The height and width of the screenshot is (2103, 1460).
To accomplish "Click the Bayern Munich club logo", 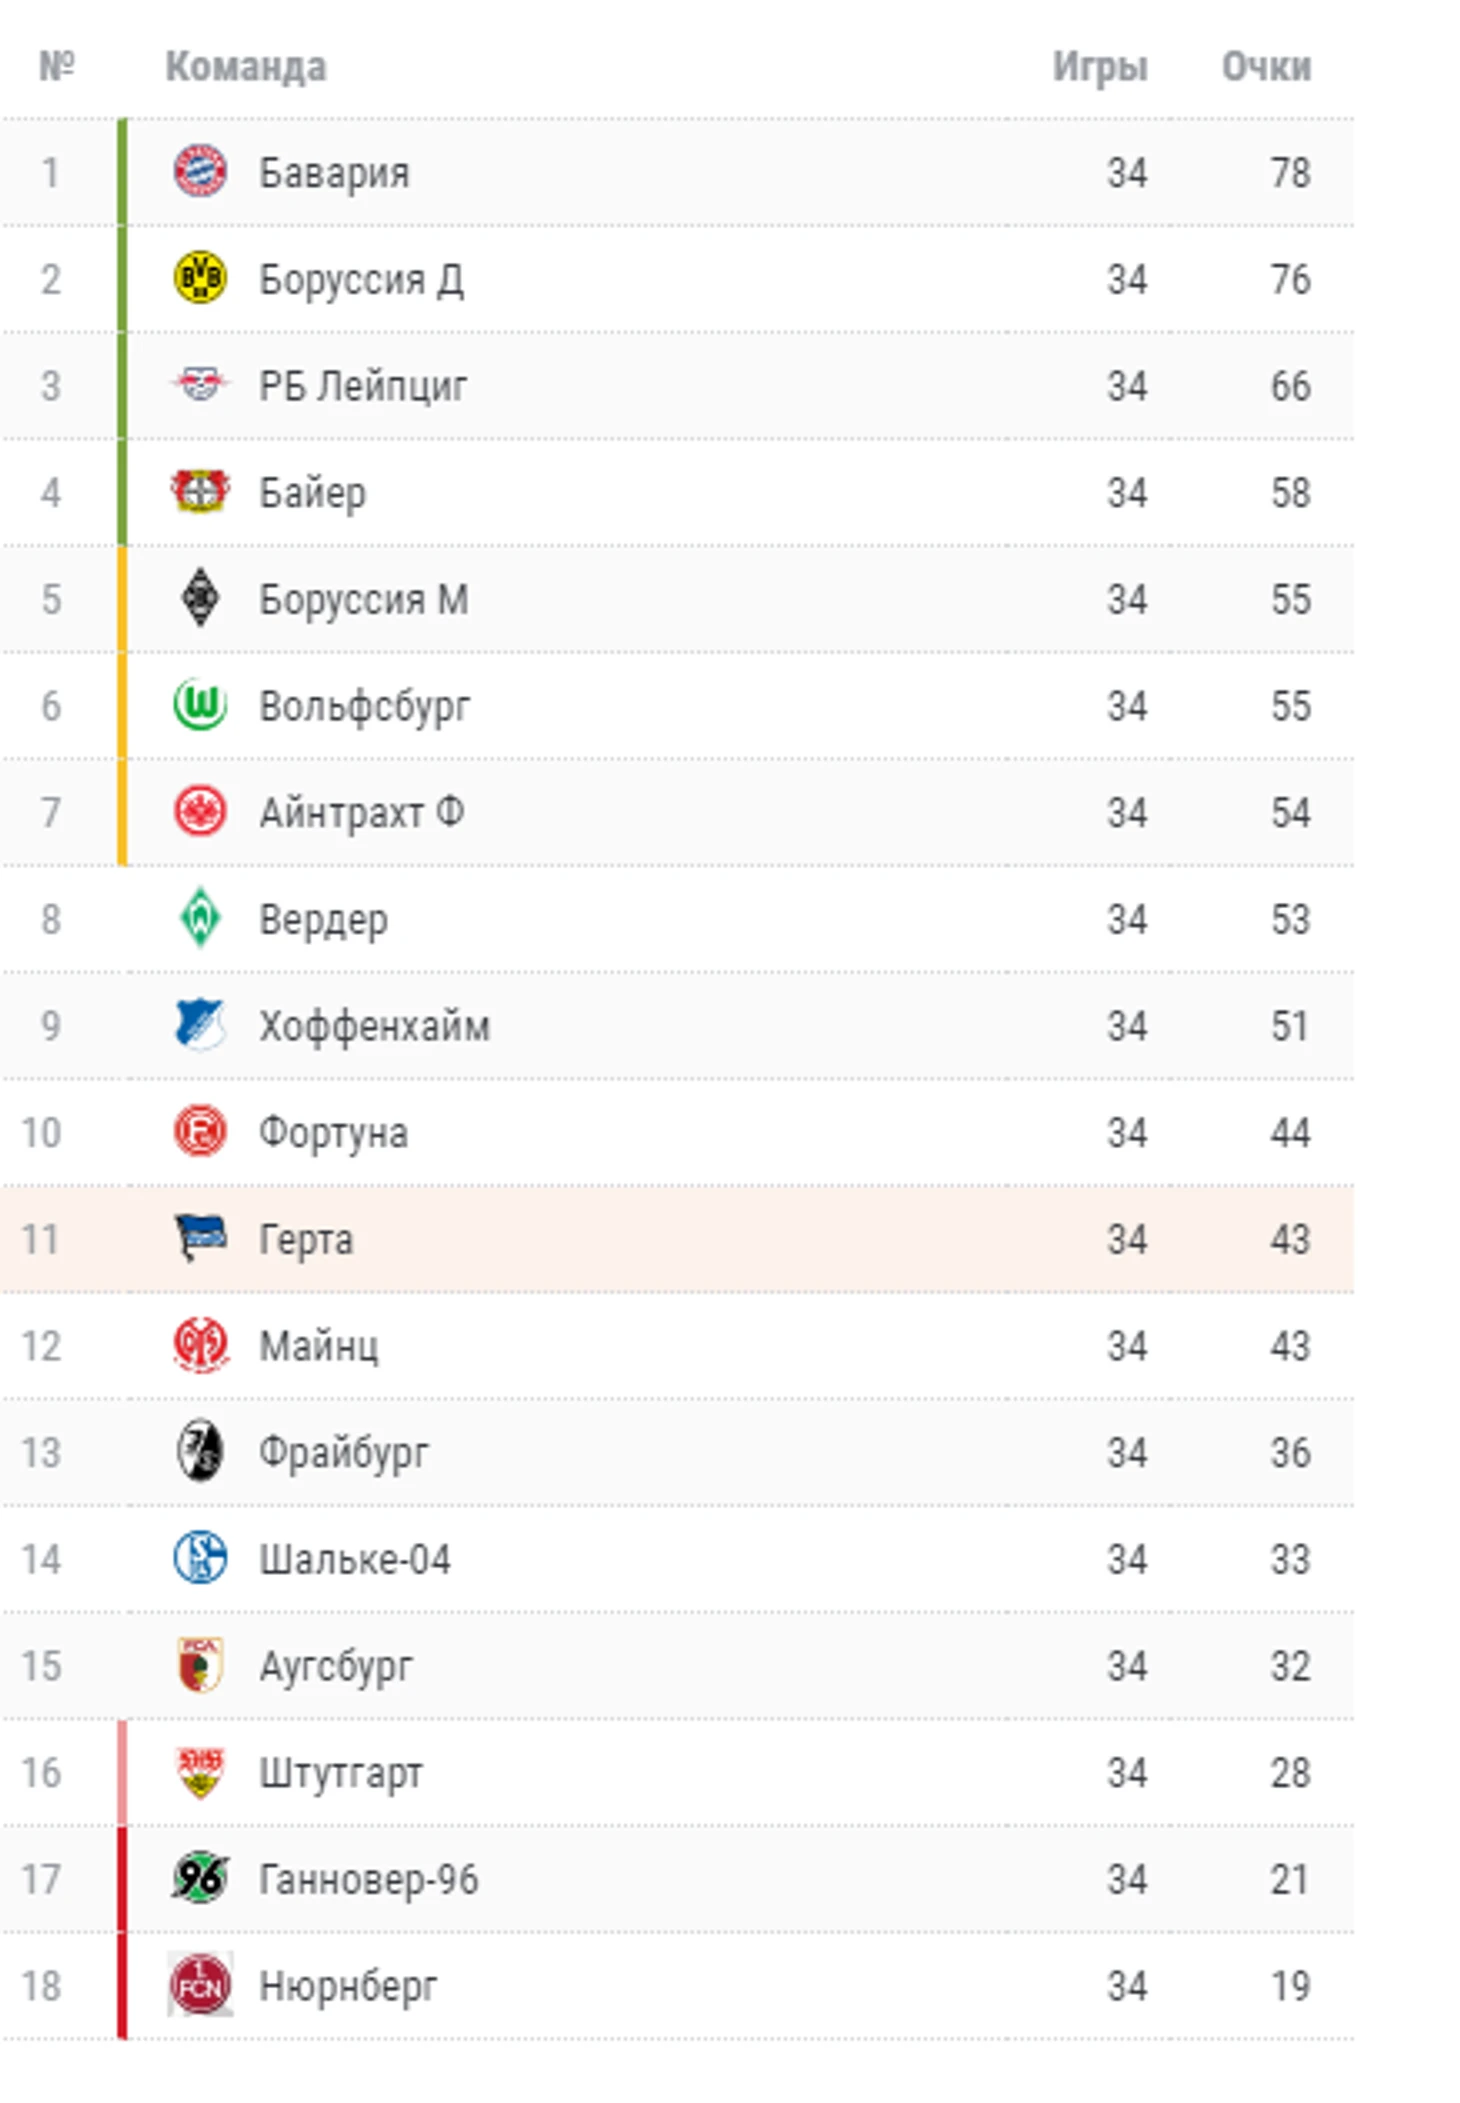I will tap(200, 171).
